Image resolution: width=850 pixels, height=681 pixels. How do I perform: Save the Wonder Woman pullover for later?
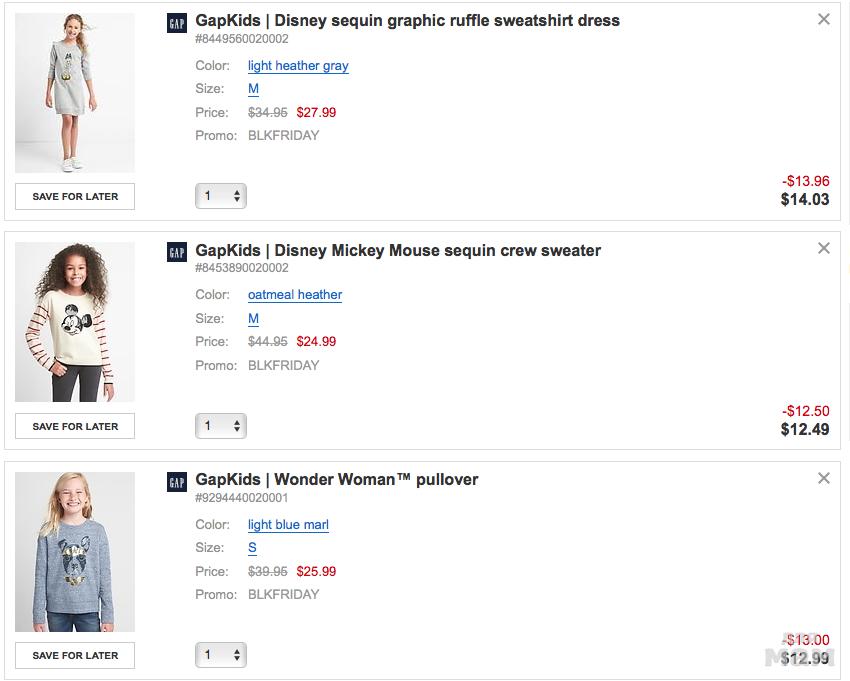click(x=75, y=655)
